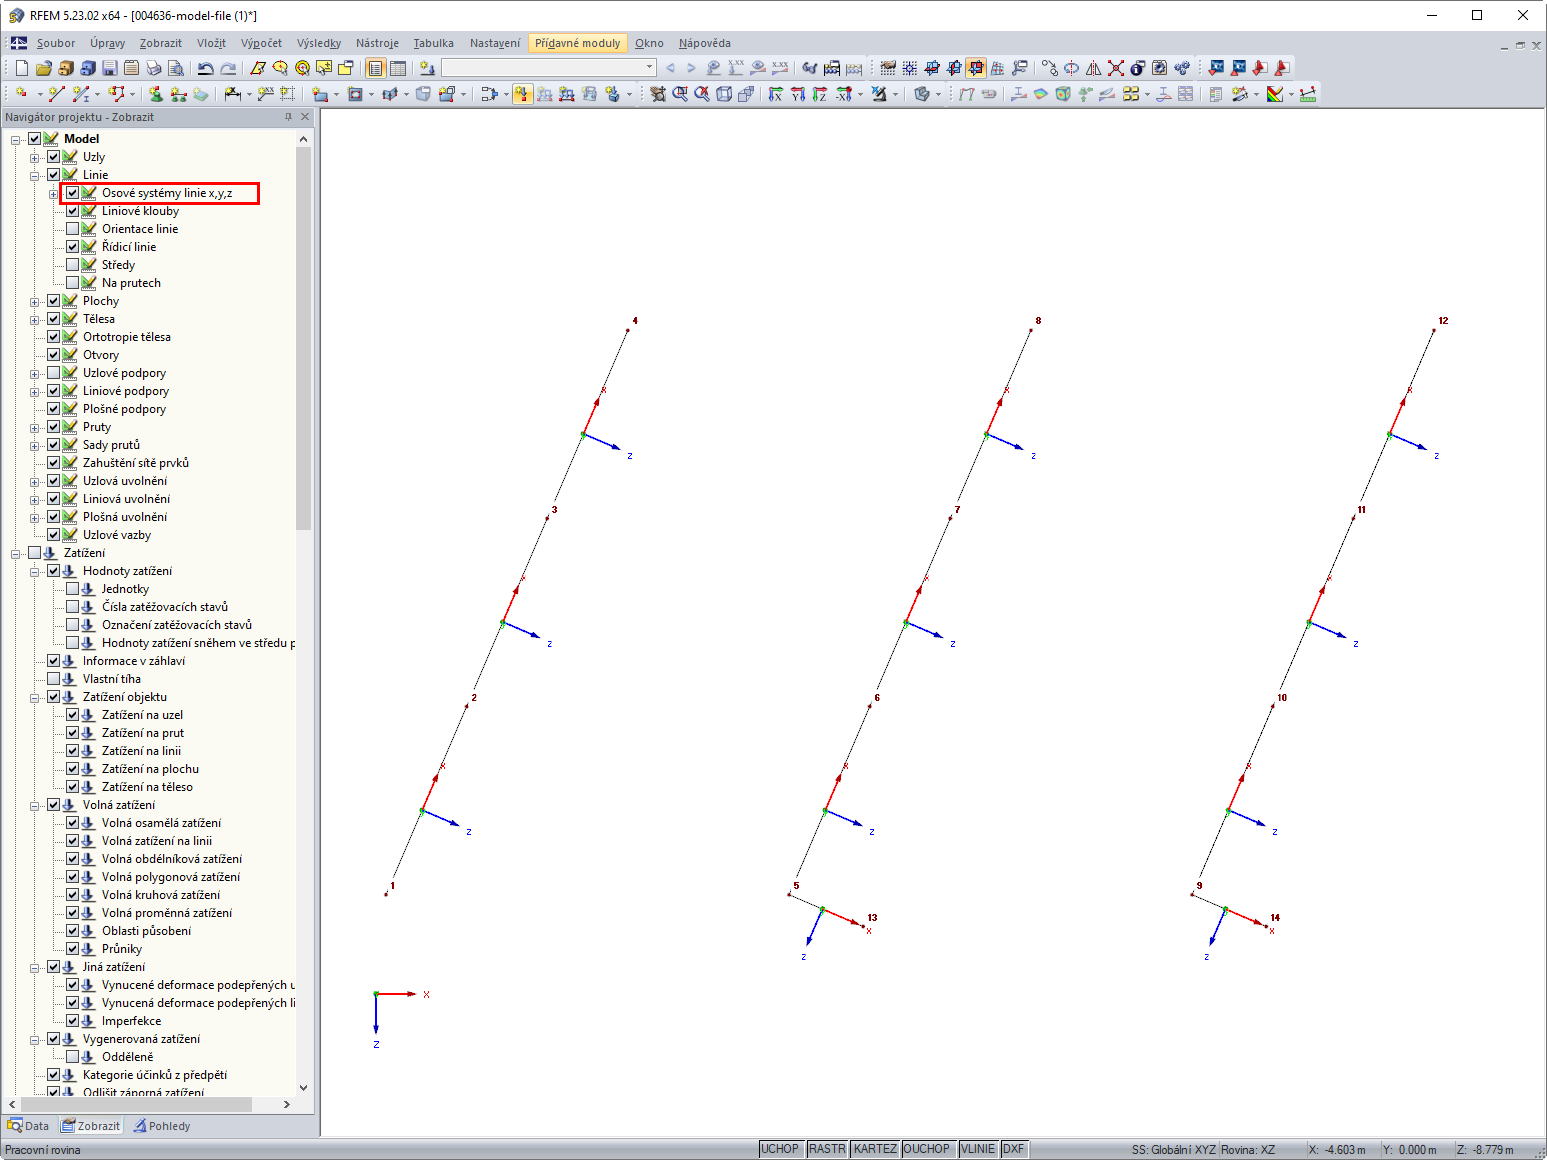Image resolution: width=1547 pixels, height=1160 pixels.
Task: Collapse the Zatížení tree node
Action: pyautogui.click(x=15, y=553)
